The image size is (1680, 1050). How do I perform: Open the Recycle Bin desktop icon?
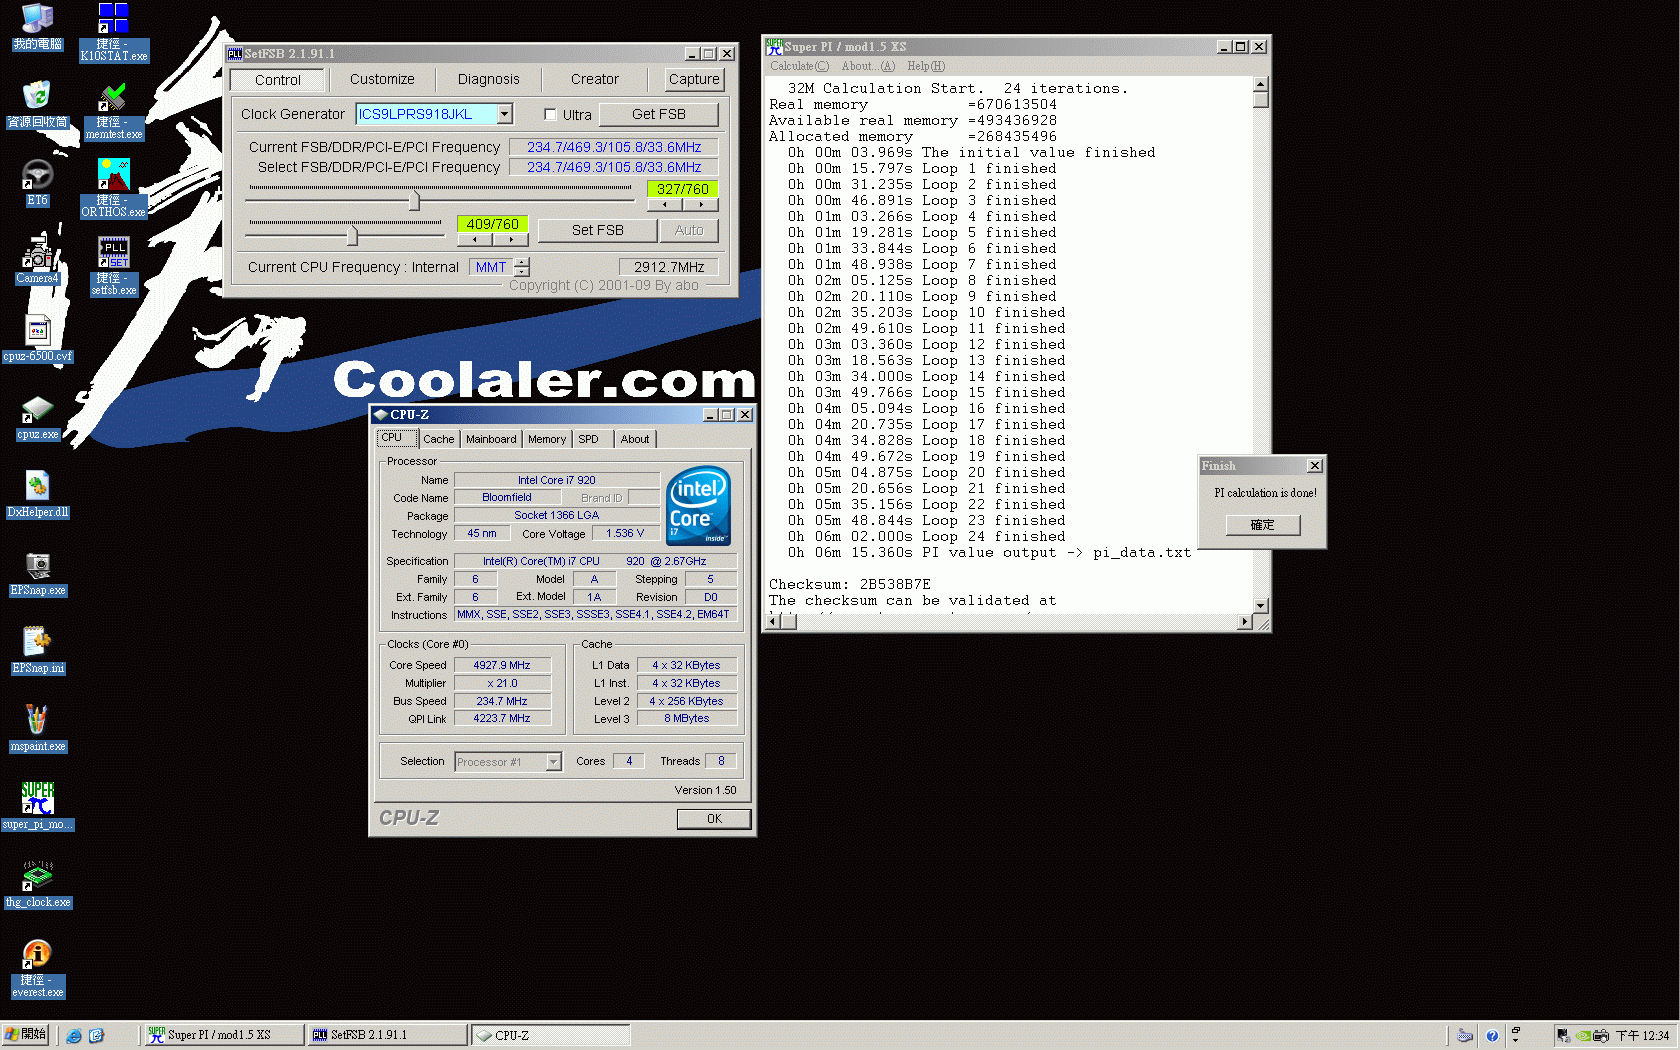[x=37, y=104]
